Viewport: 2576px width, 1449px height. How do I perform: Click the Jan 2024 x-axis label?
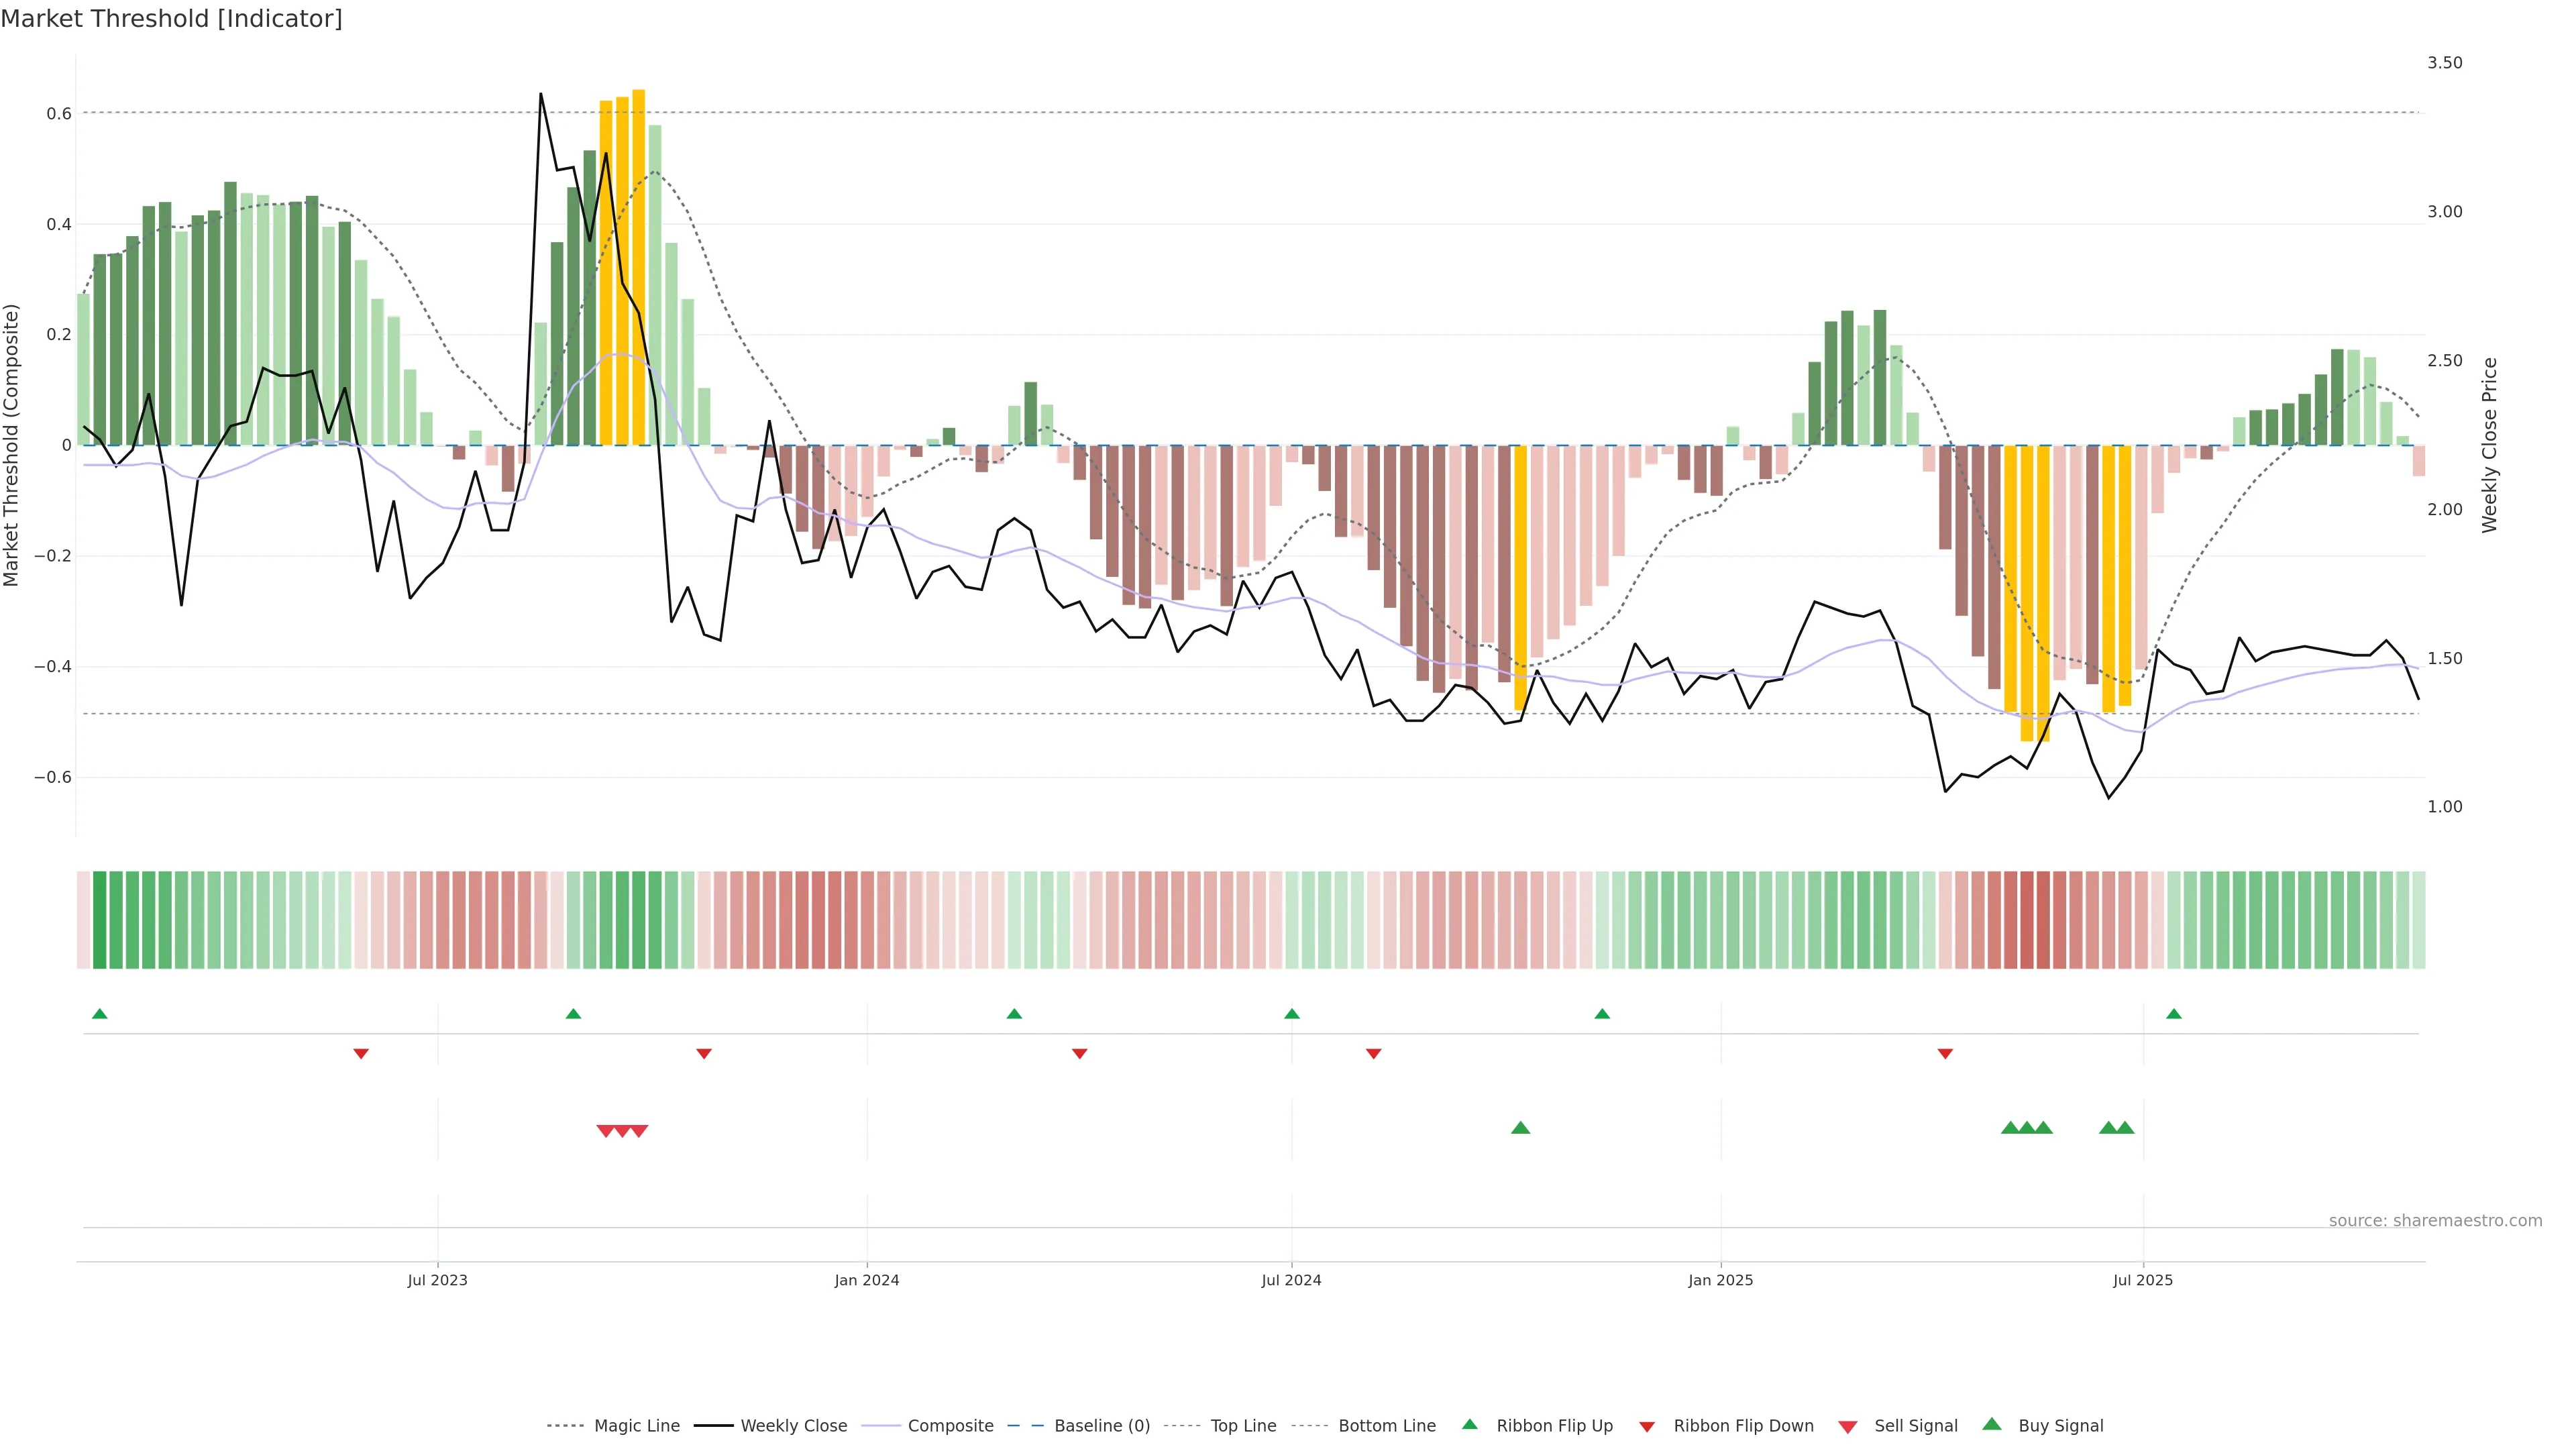(867, 1280)
